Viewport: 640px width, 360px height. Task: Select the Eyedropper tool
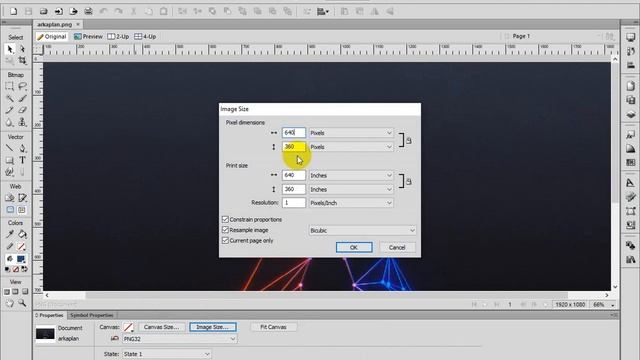pyautogui.click(x=10, y=234)
